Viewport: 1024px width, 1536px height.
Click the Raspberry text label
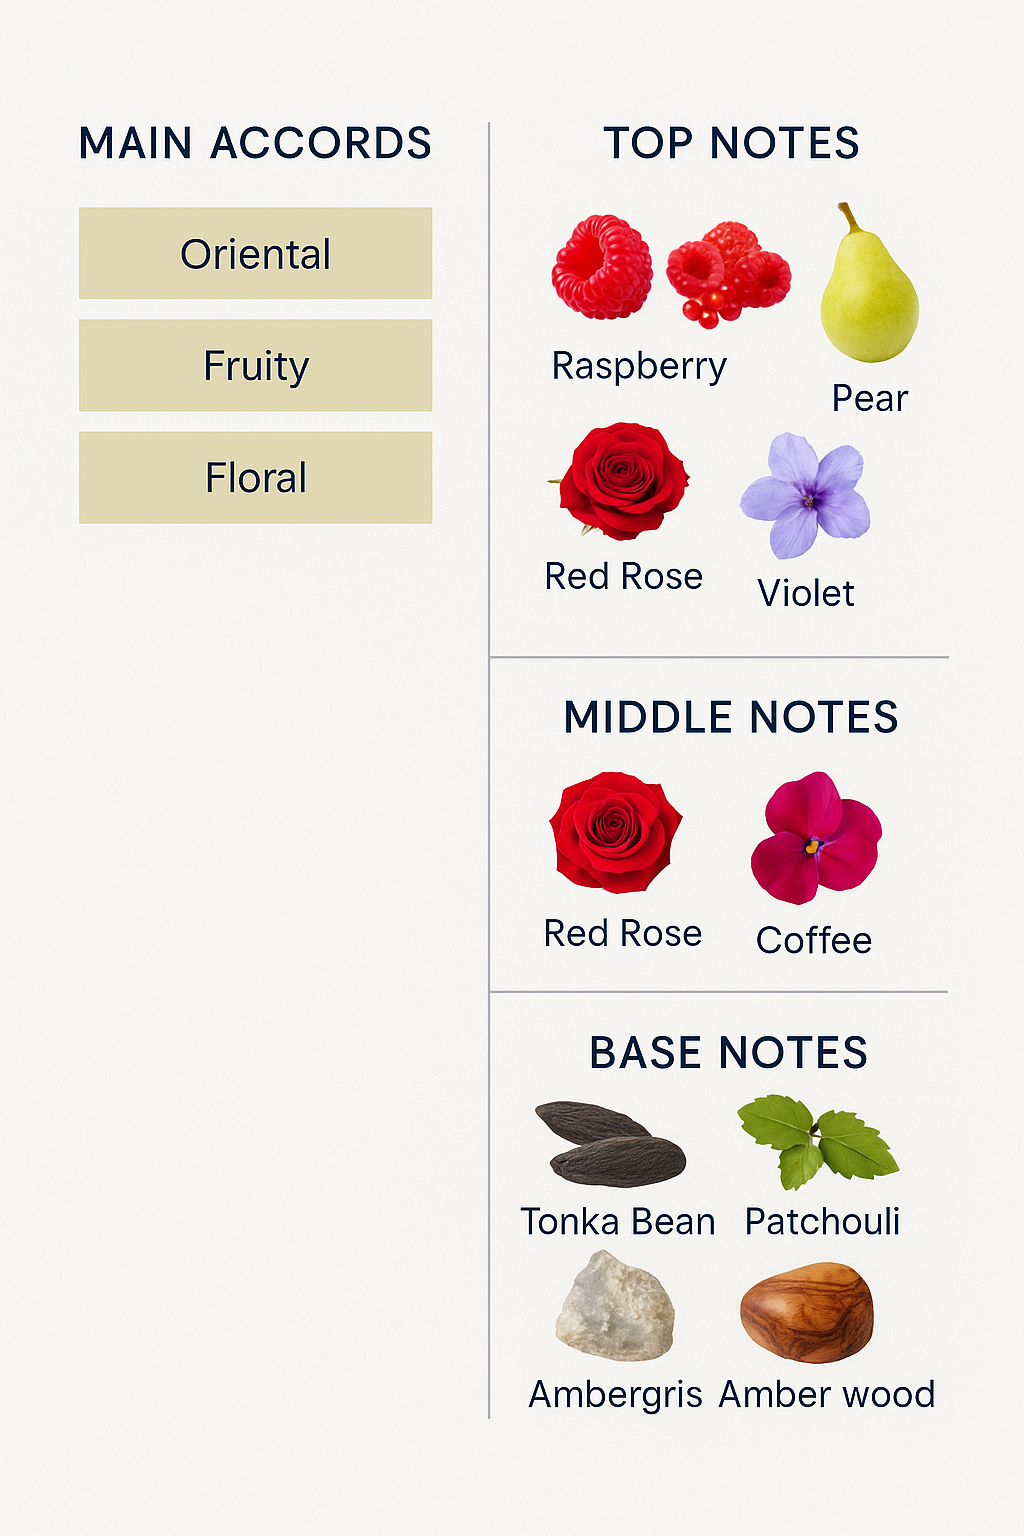click(639, 366)
